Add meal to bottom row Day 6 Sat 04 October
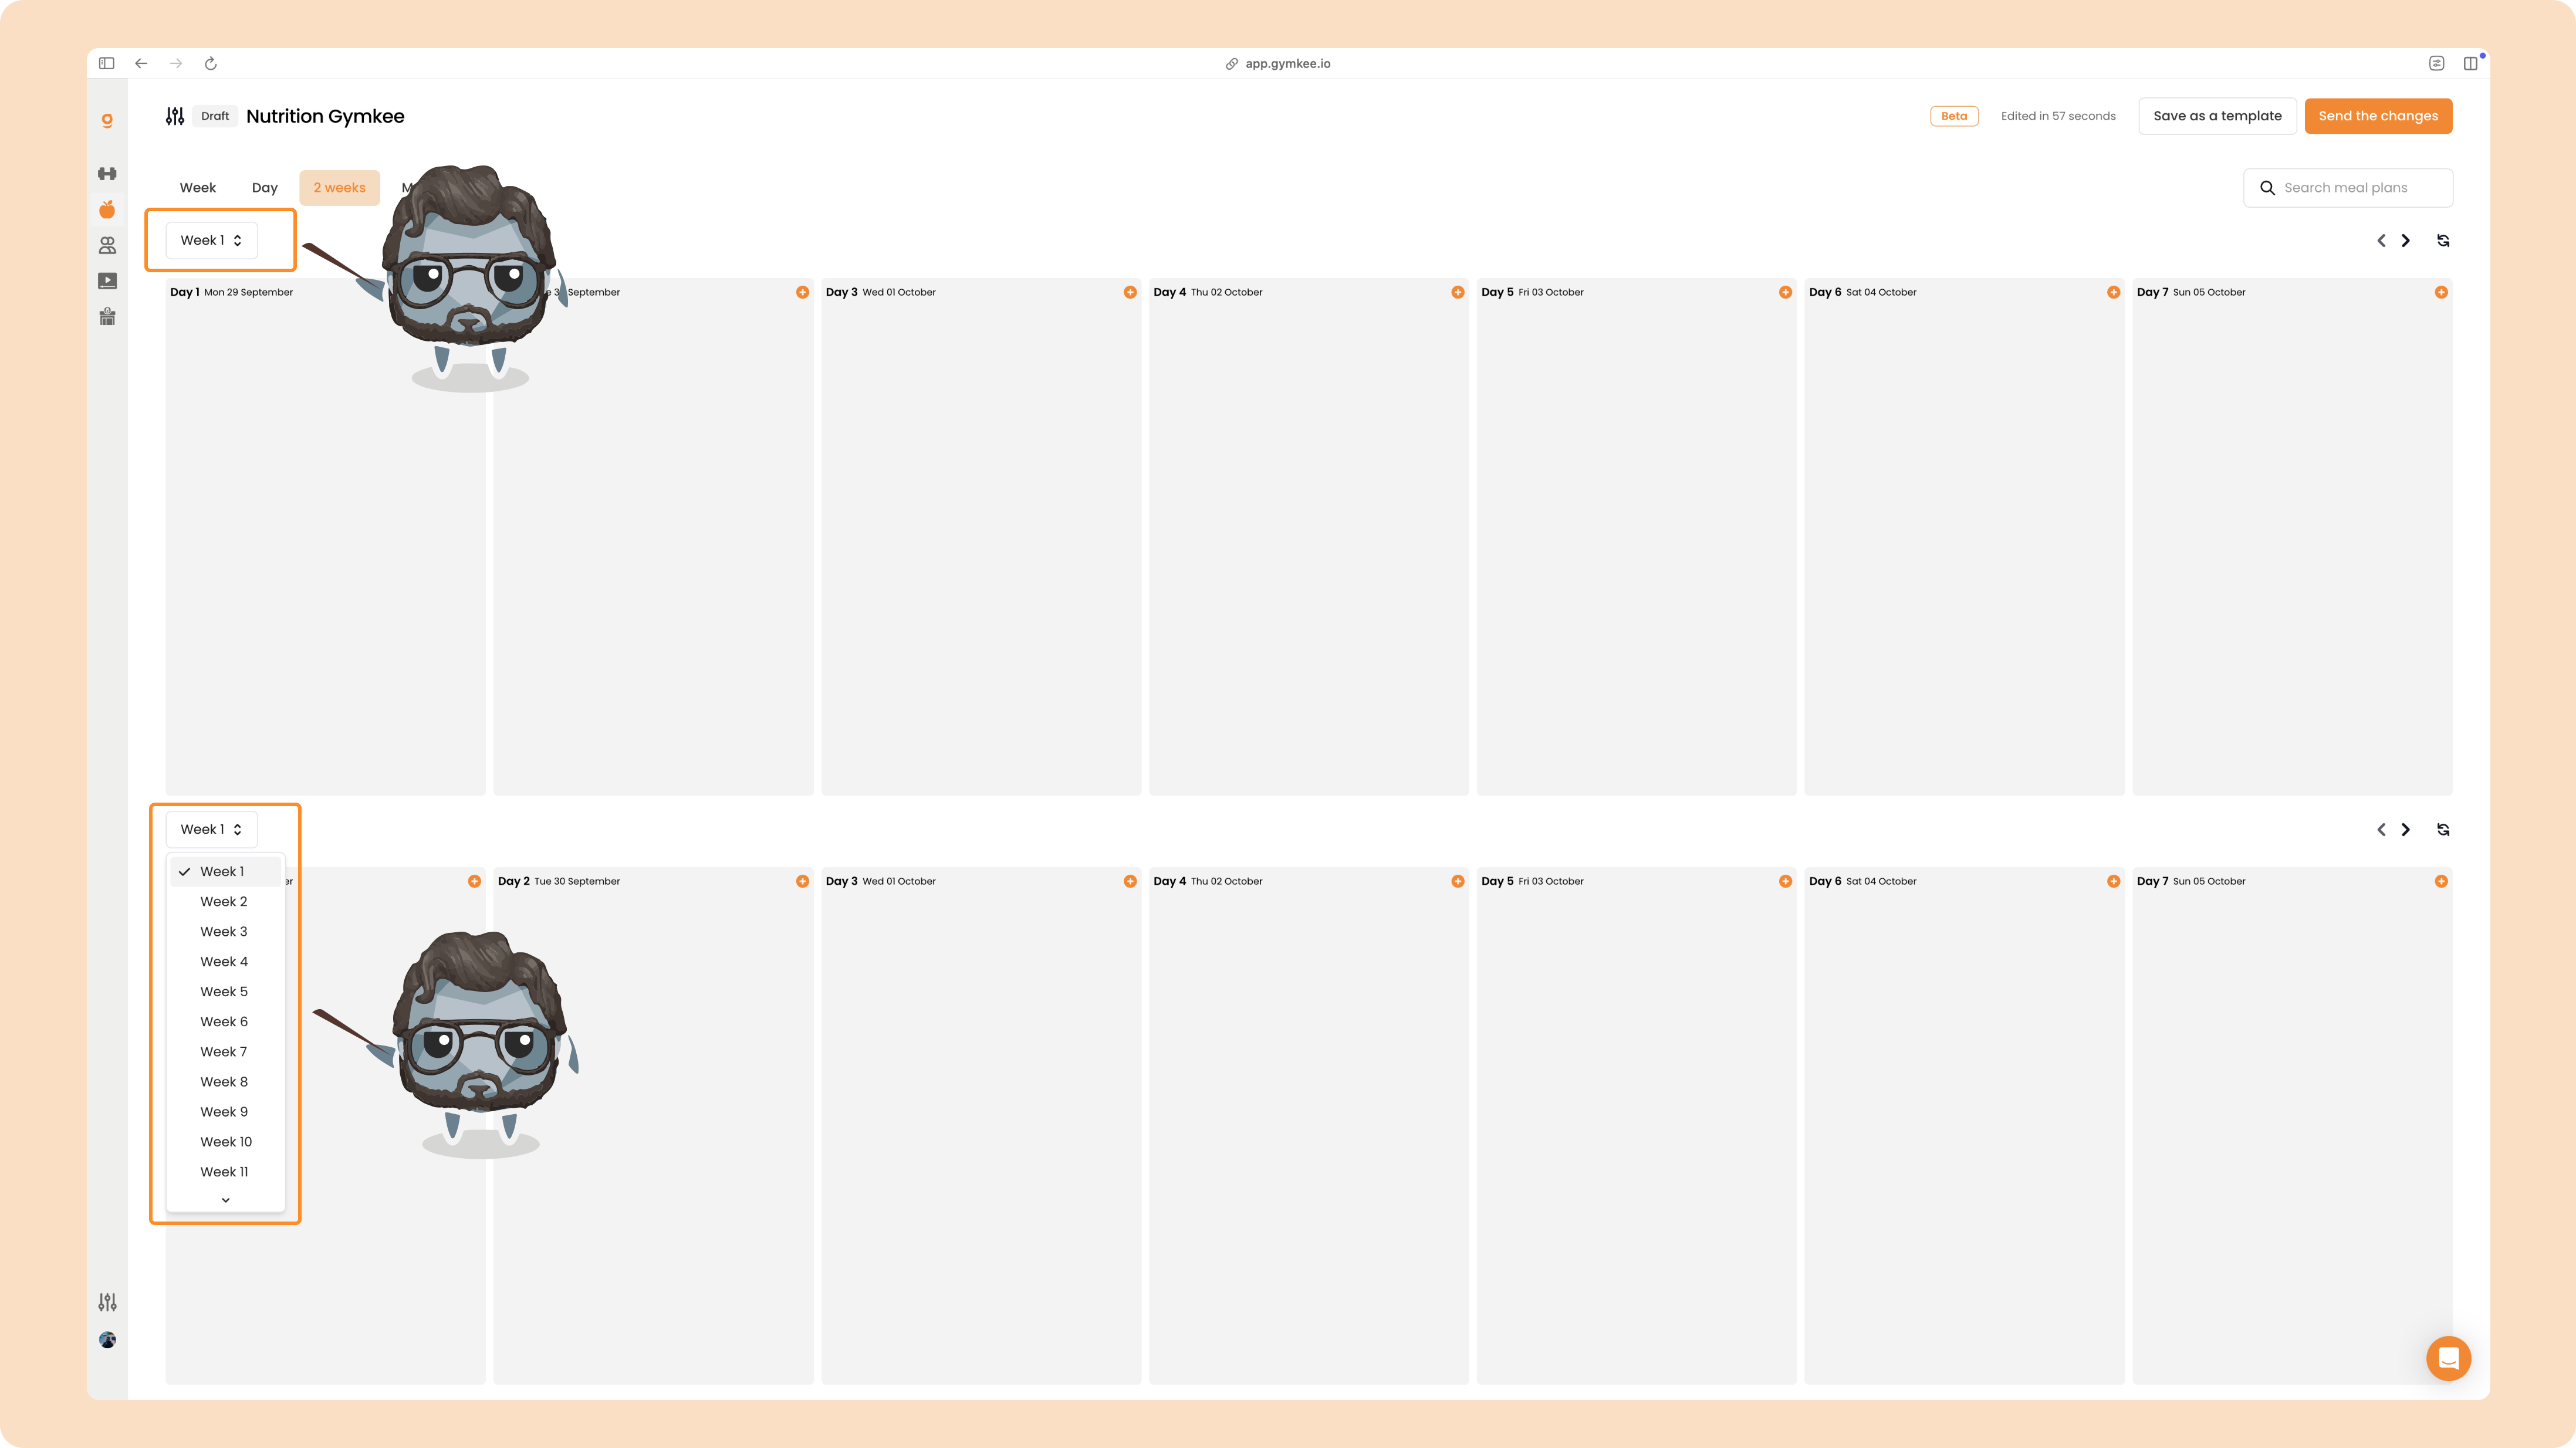2576x1448 pixels. (2113, 881)
